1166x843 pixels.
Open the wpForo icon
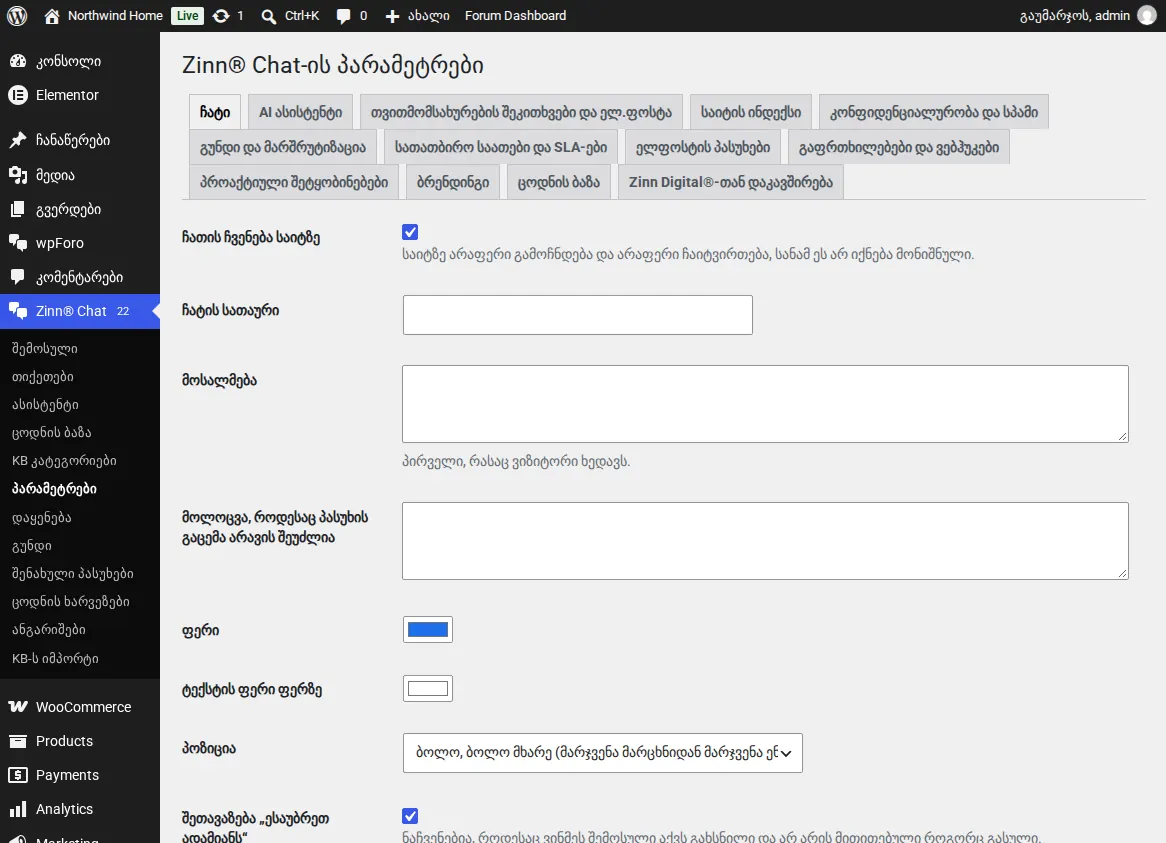(x=18, y=243)
